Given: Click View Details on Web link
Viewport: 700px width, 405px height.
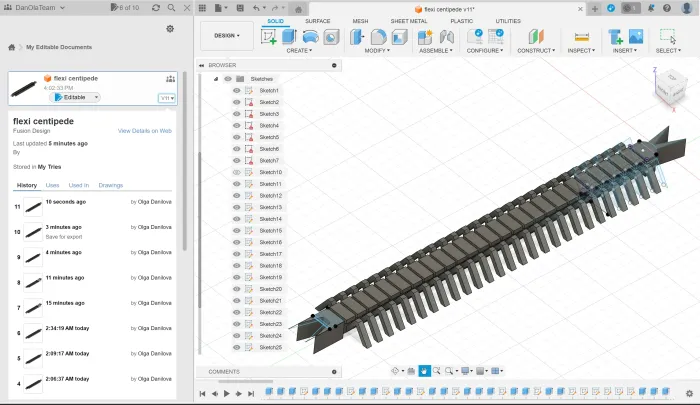Looking at the screenshot, I should tap(145, 131).
